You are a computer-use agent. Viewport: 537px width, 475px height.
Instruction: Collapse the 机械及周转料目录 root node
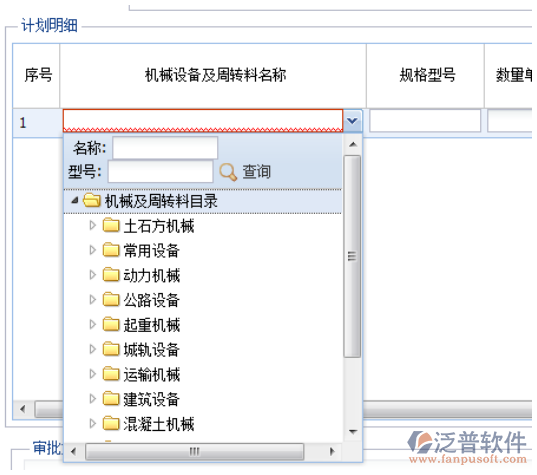point(75,200)
